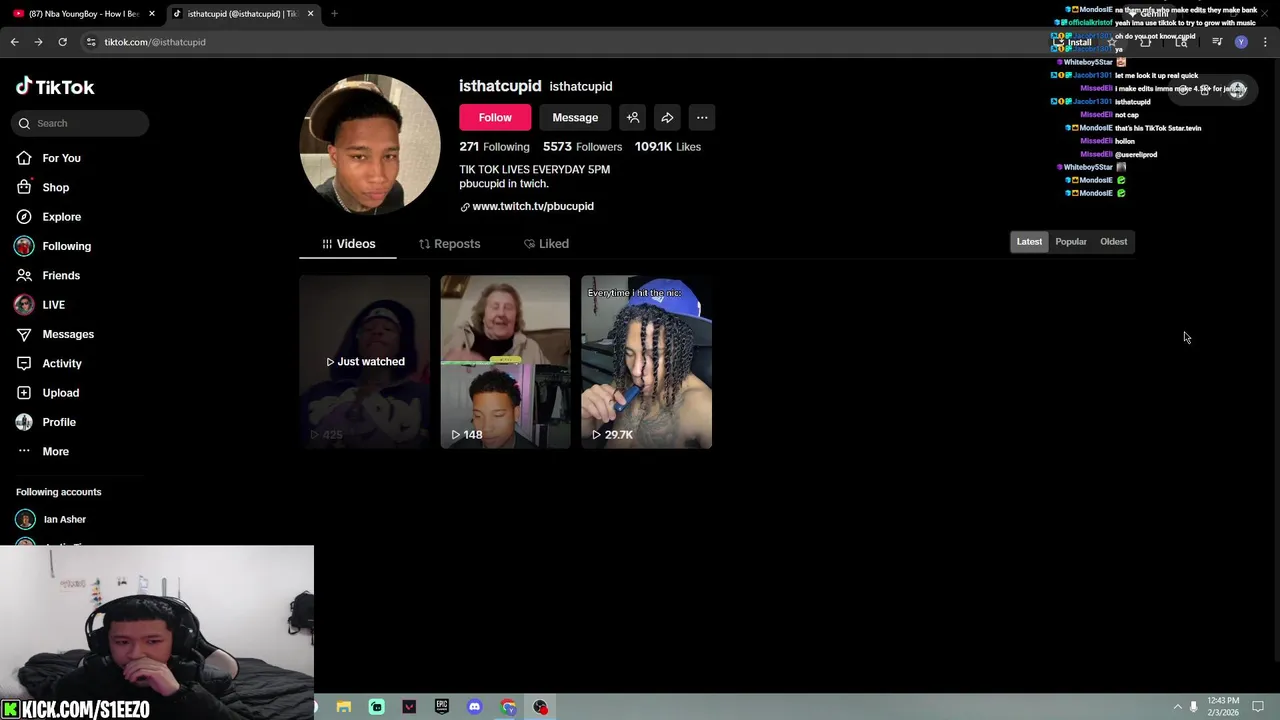Image resolution: width=1280 pixels, height=720 pixels.
Task: Go to the Shop section
Action: coord(55,187)
